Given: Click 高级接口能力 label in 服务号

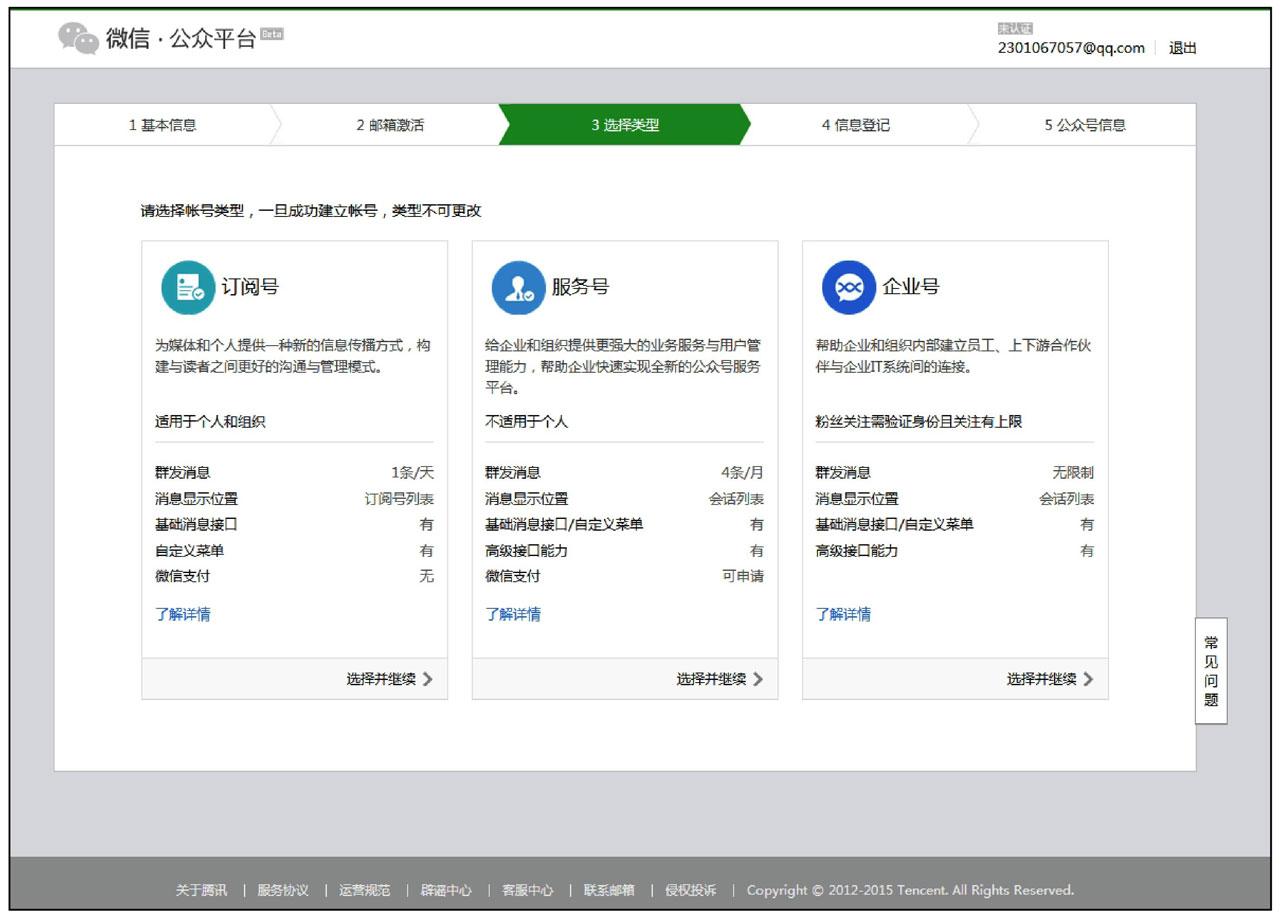Looking at the screenshot, I should click(x=526, y=551).
